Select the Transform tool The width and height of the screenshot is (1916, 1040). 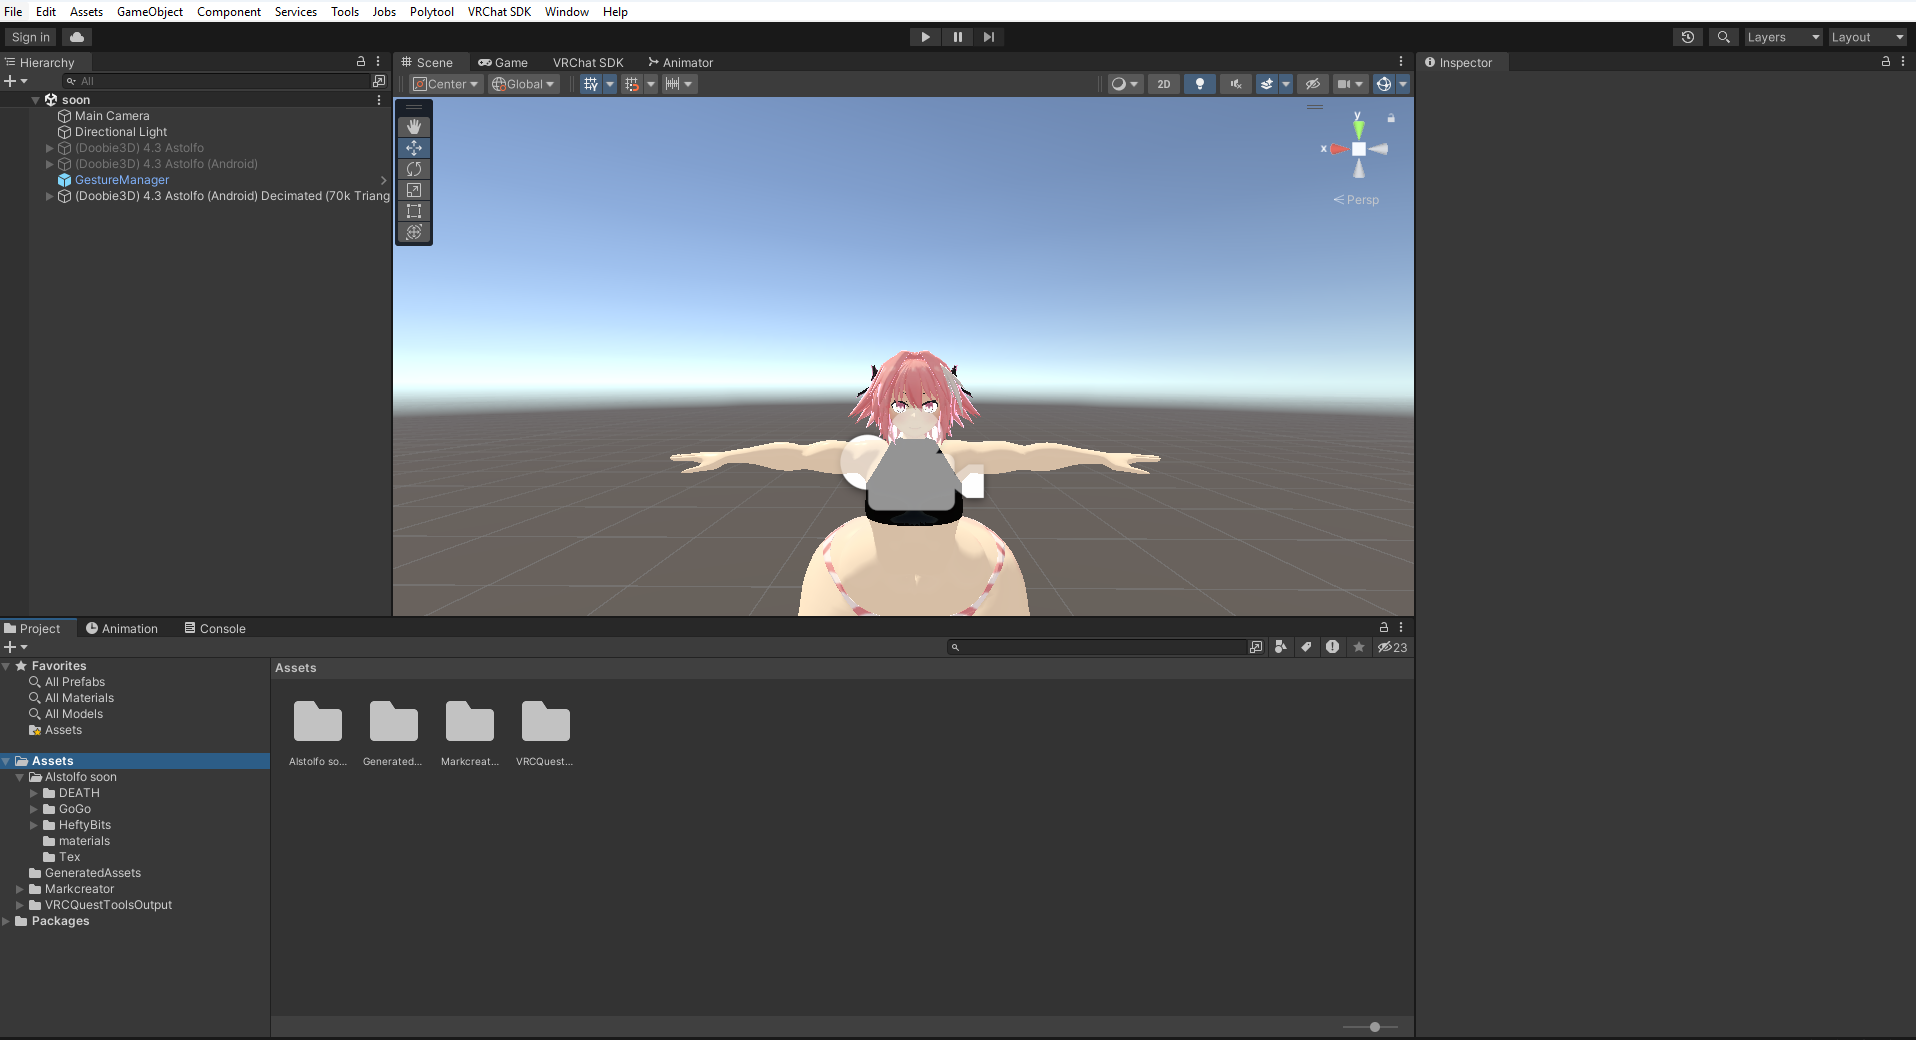[x=414, y=232]
